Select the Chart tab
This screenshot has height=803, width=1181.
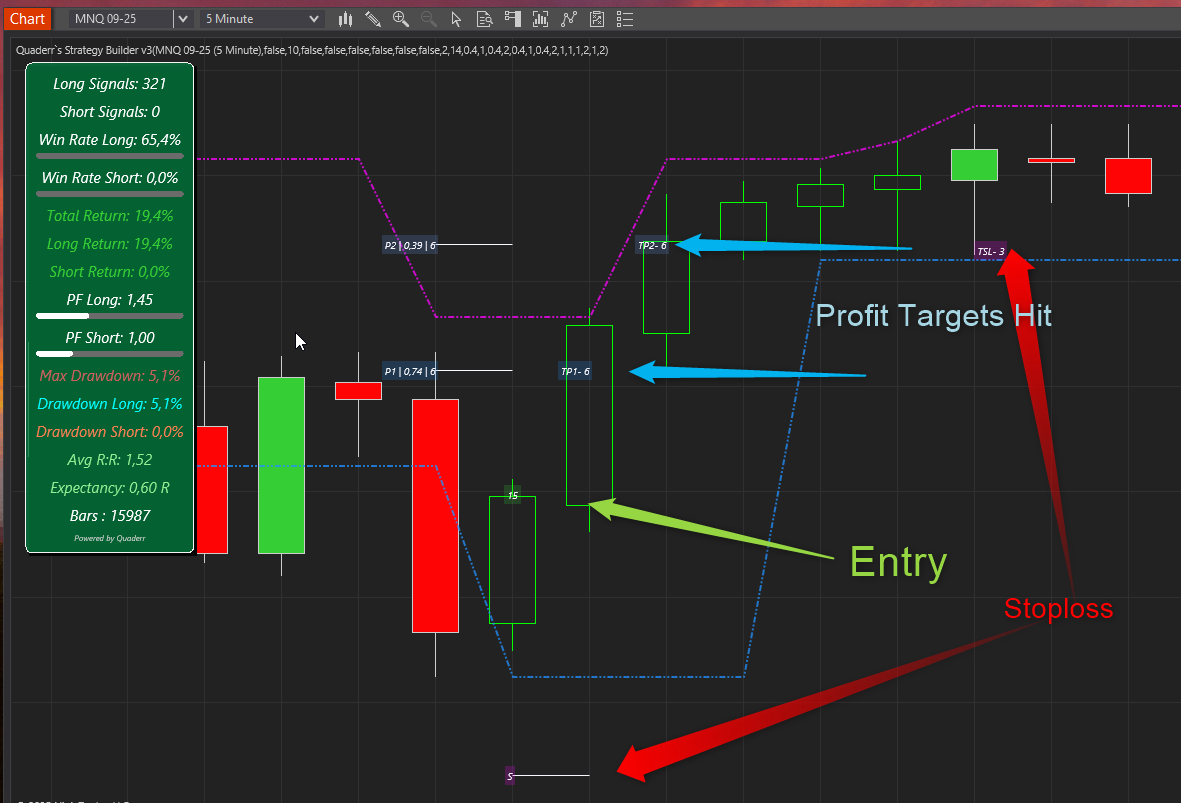pyautogui.click(x=27, y=19)
